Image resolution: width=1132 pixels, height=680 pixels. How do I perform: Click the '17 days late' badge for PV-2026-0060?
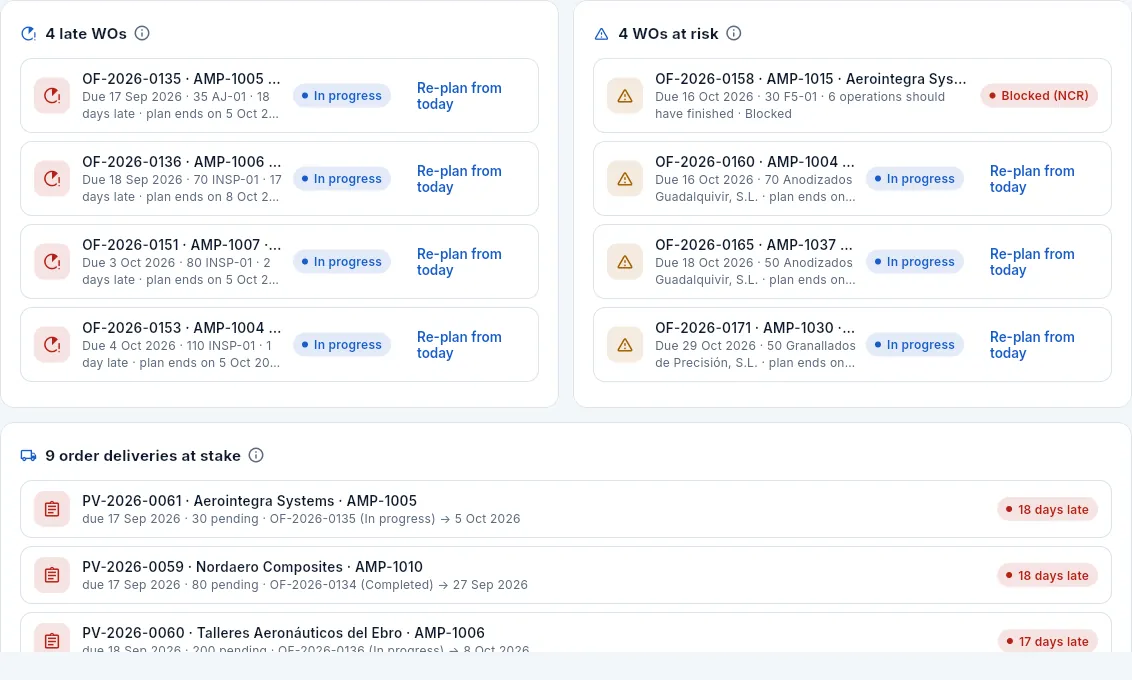point(1048,641)
